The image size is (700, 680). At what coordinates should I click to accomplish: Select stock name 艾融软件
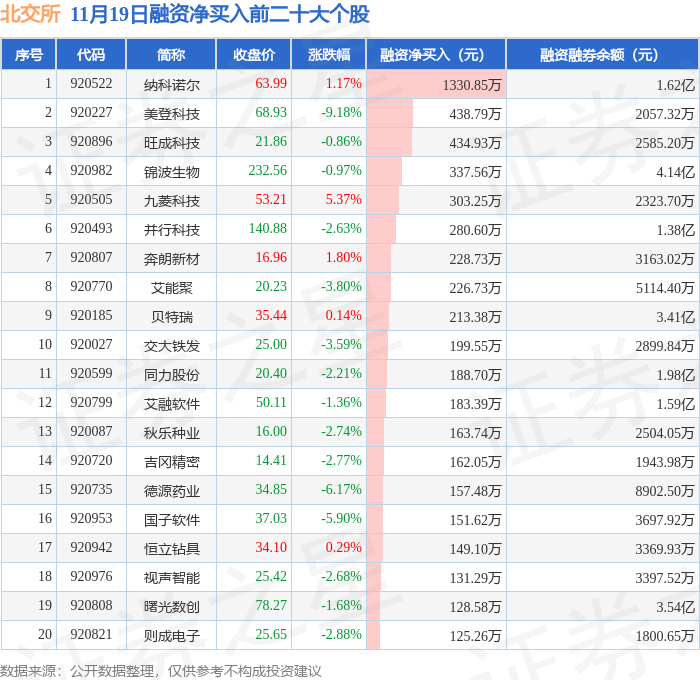point(171,404)
